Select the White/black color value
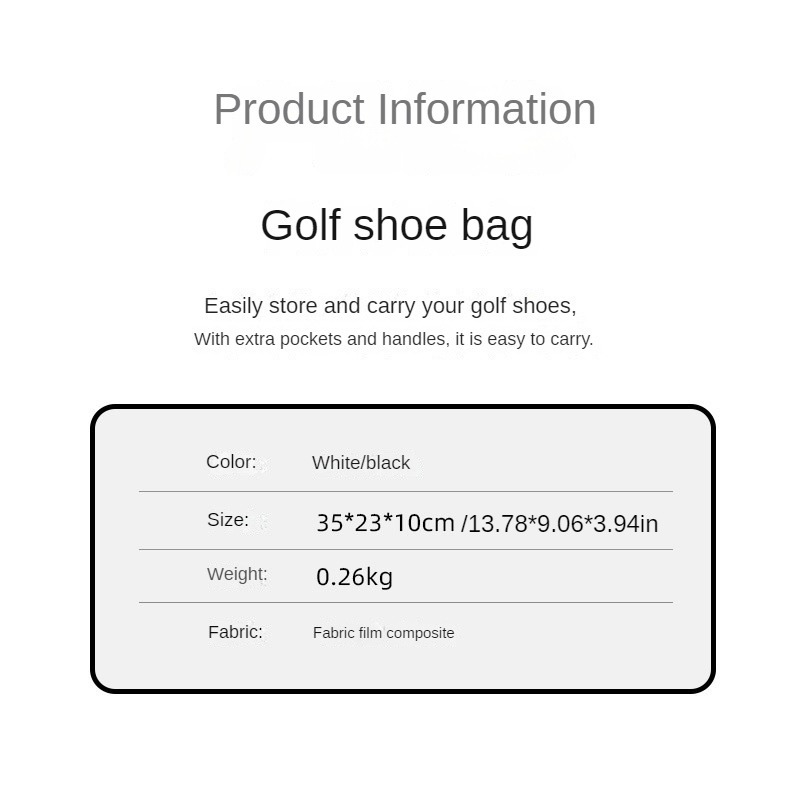This screenshot has width=800, height=800. [x=361, y=463]
